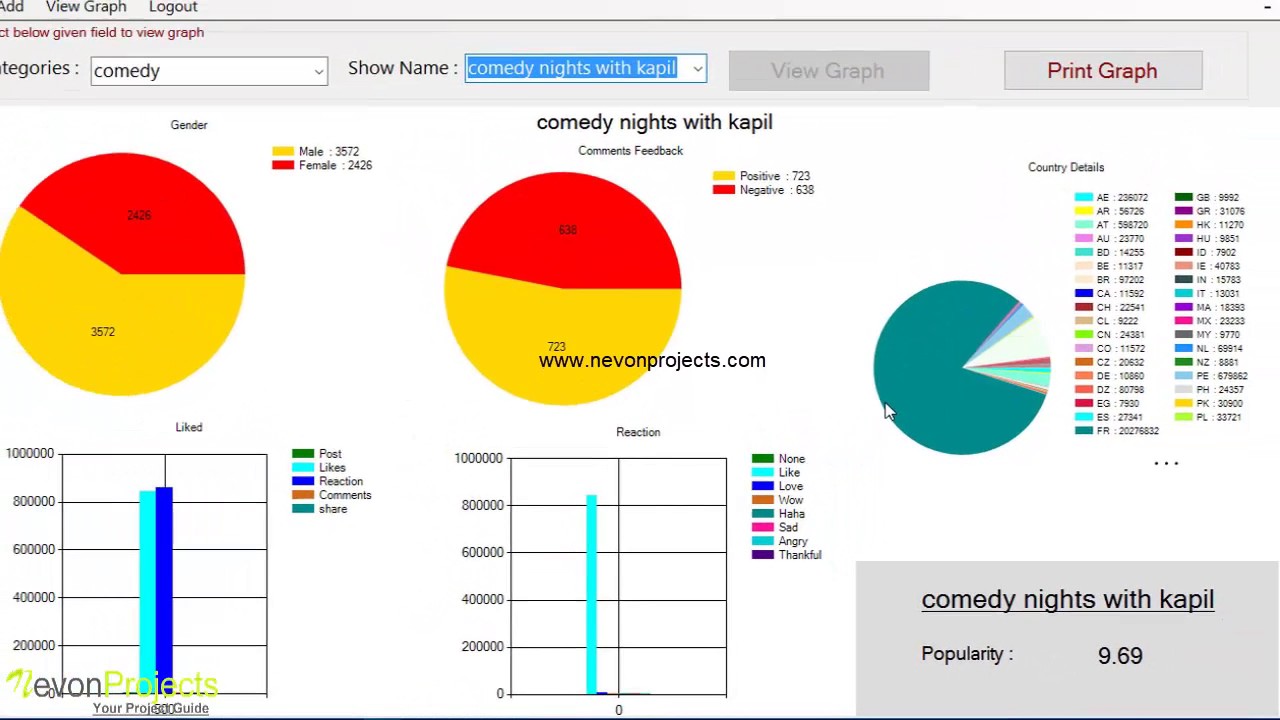The height and width of the screenshot is (720, 1280).
Task: Open the Show Name dropdown arrow
Action: (697, 69)
